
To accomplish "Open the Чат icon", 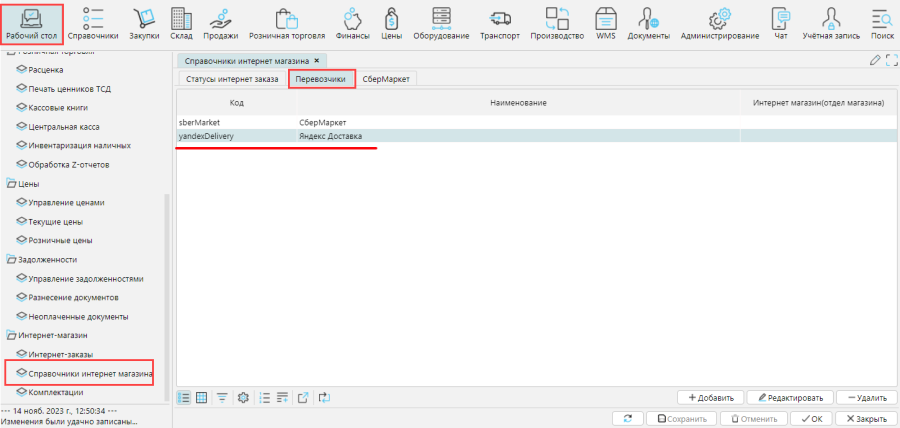I will [x=781, y=23].
